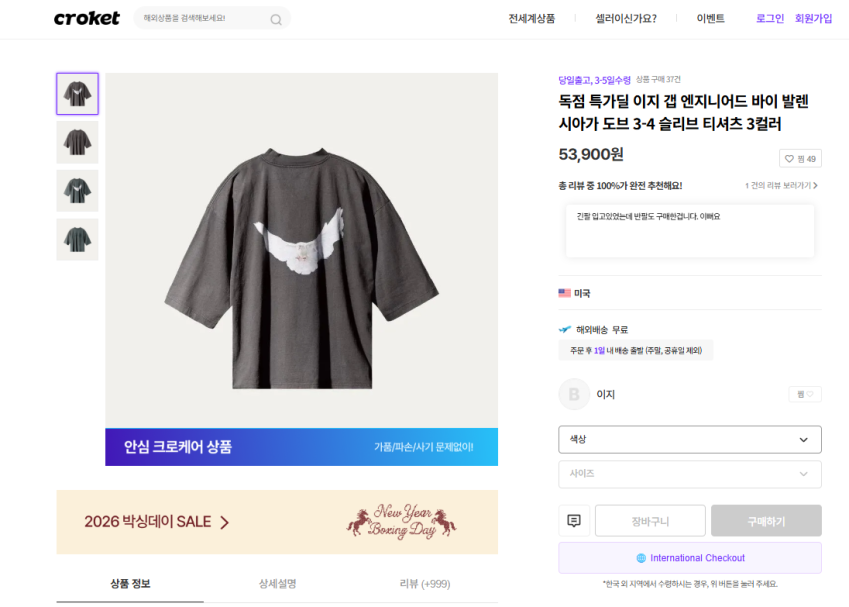Click the search magnifier icon
The image size is (849, 607).
pyautogui.click(x=276, y=19)
